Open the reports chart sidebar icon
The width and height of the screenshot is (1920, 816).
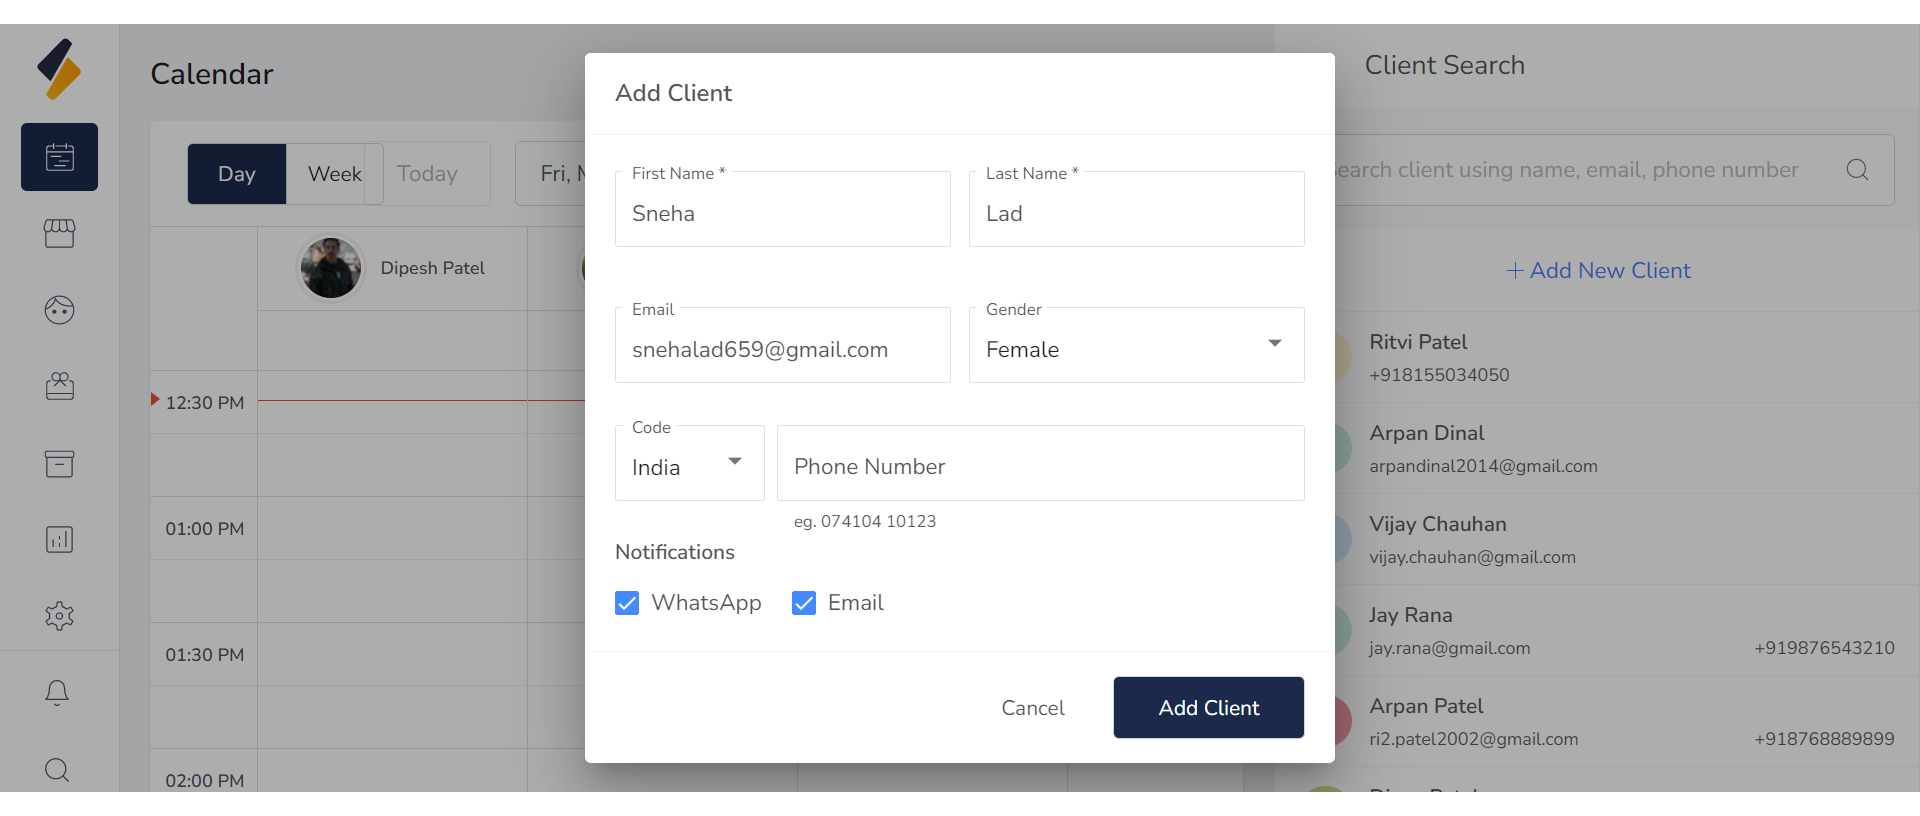[x=59, y=540]
